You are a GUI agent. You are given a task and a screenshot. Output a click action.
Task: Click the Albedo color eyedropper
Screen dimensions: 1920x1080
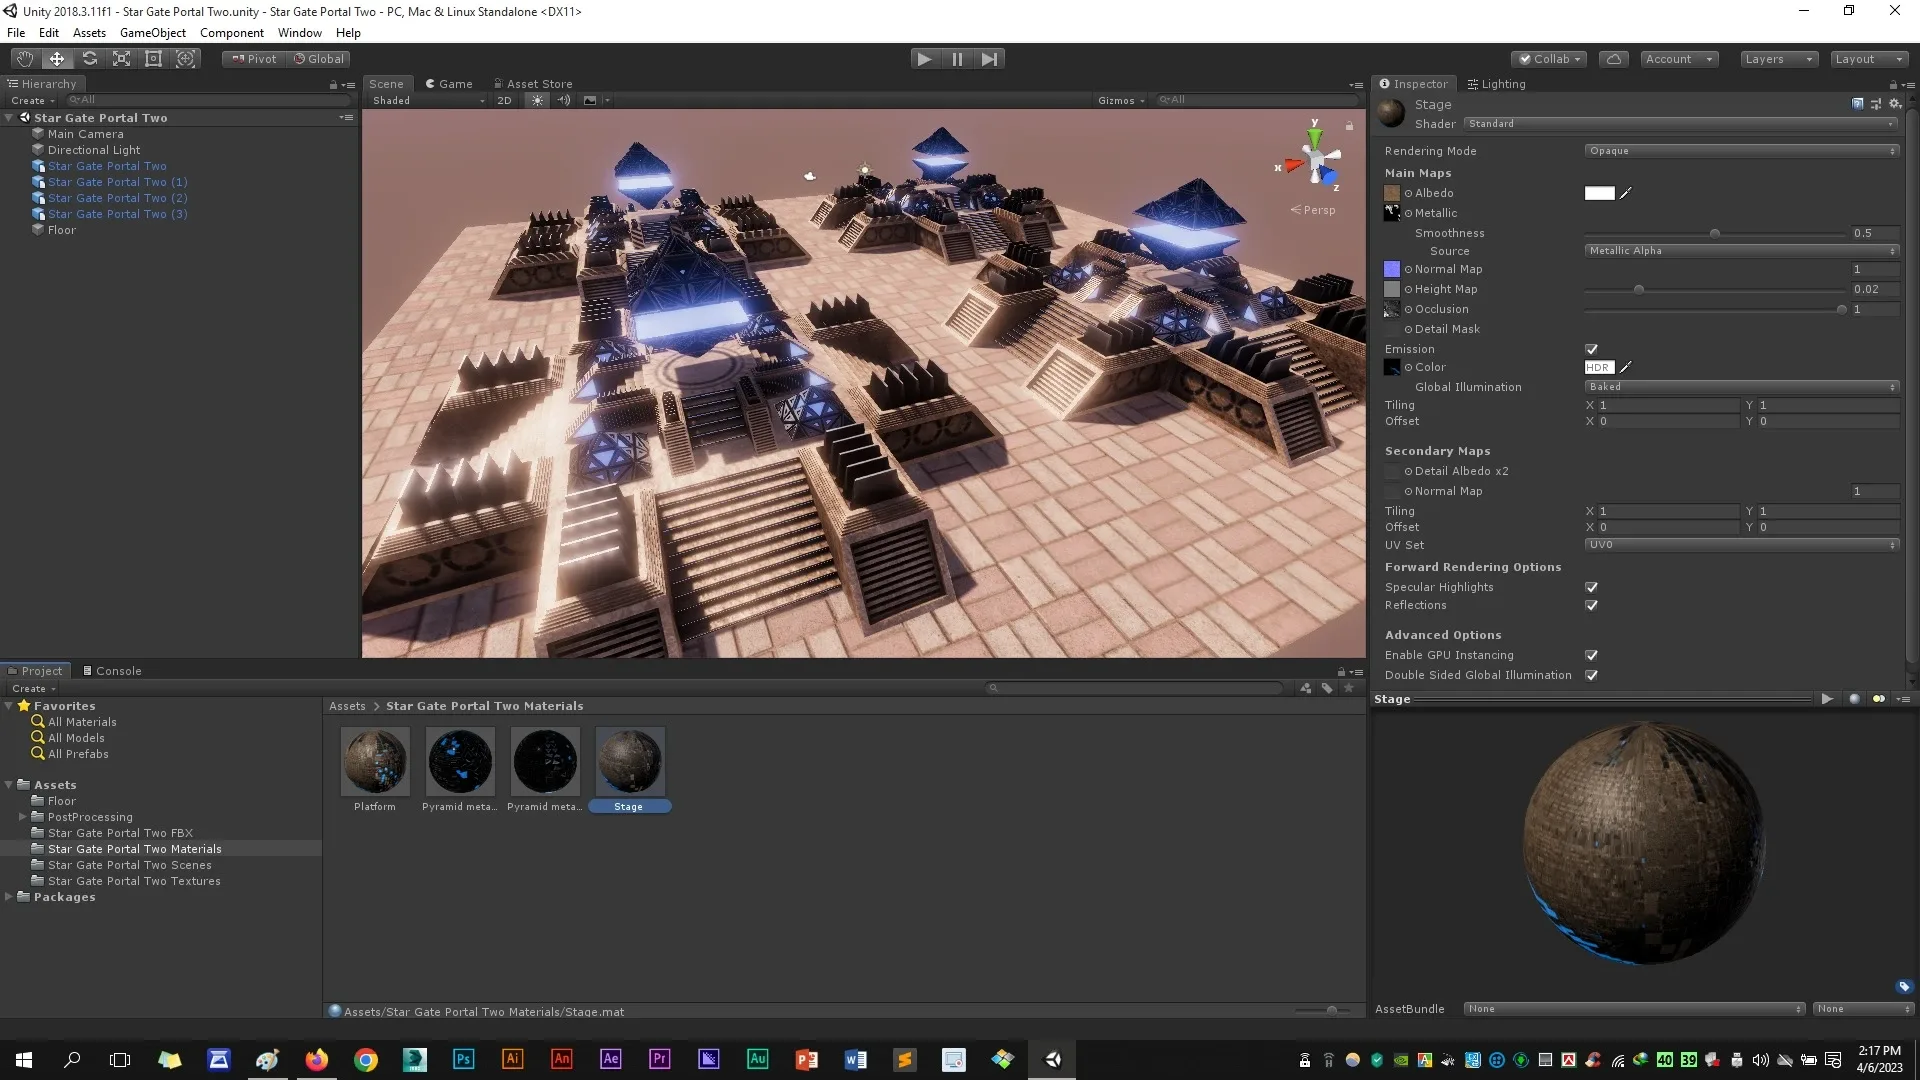point(1625,194)
